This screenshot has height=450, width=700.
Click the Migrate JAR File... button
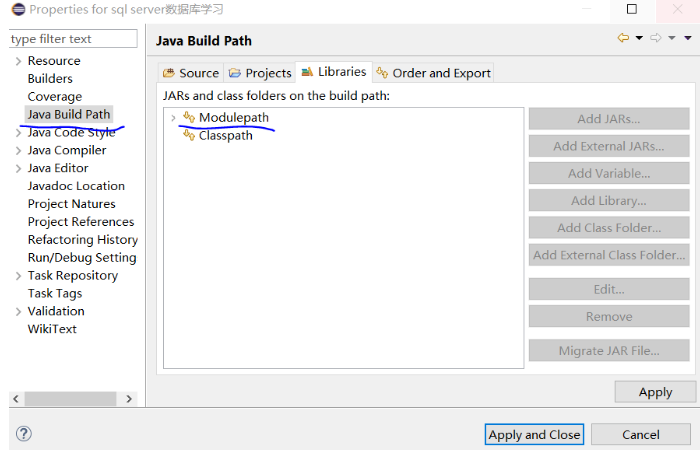pyautogui.click(x=609, y=350)
